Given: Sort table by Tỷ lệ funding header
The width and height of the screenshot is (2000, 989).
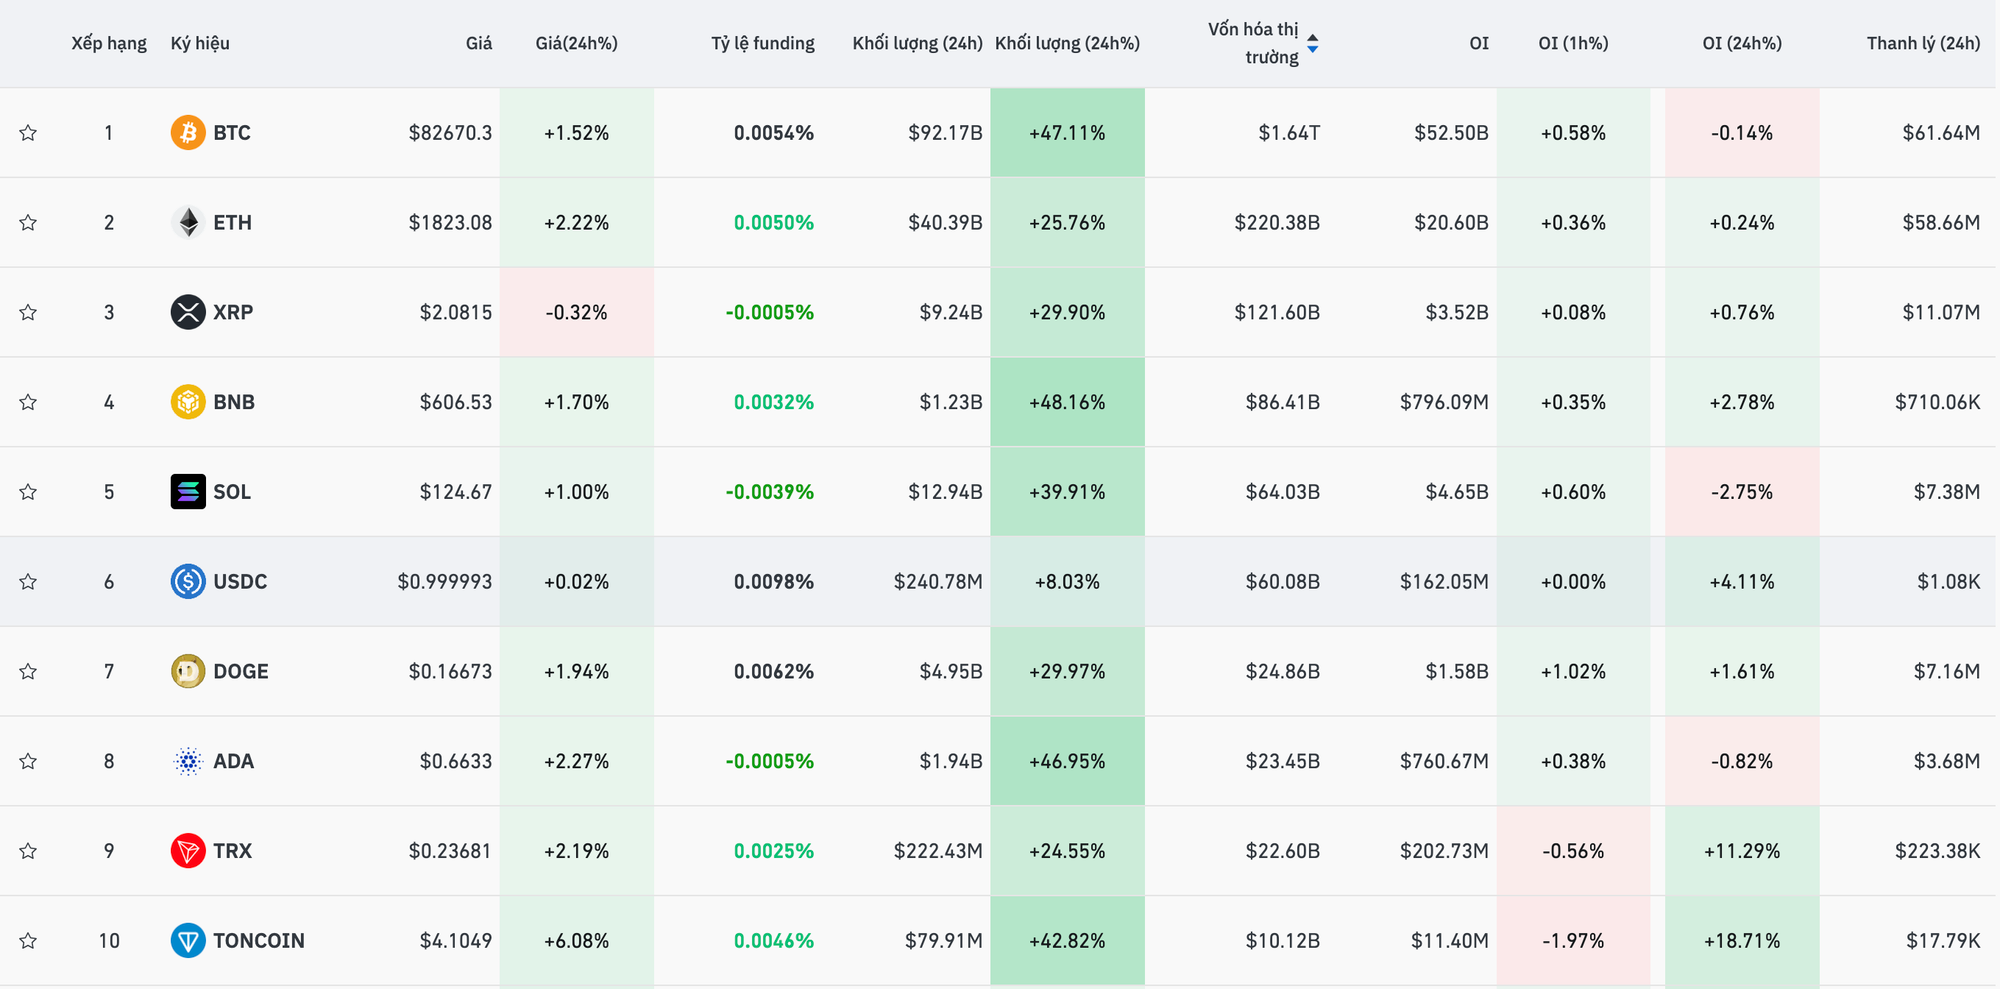Looking at the screenshot, I should tap(762, 44).
